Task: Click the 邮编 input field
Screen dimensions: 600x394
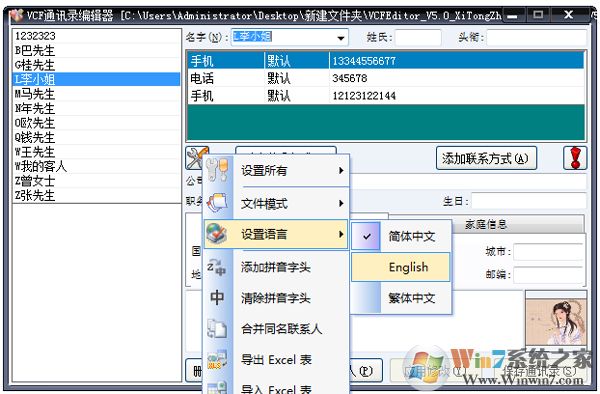Action: pyautogui.click(x=548, y=274)
